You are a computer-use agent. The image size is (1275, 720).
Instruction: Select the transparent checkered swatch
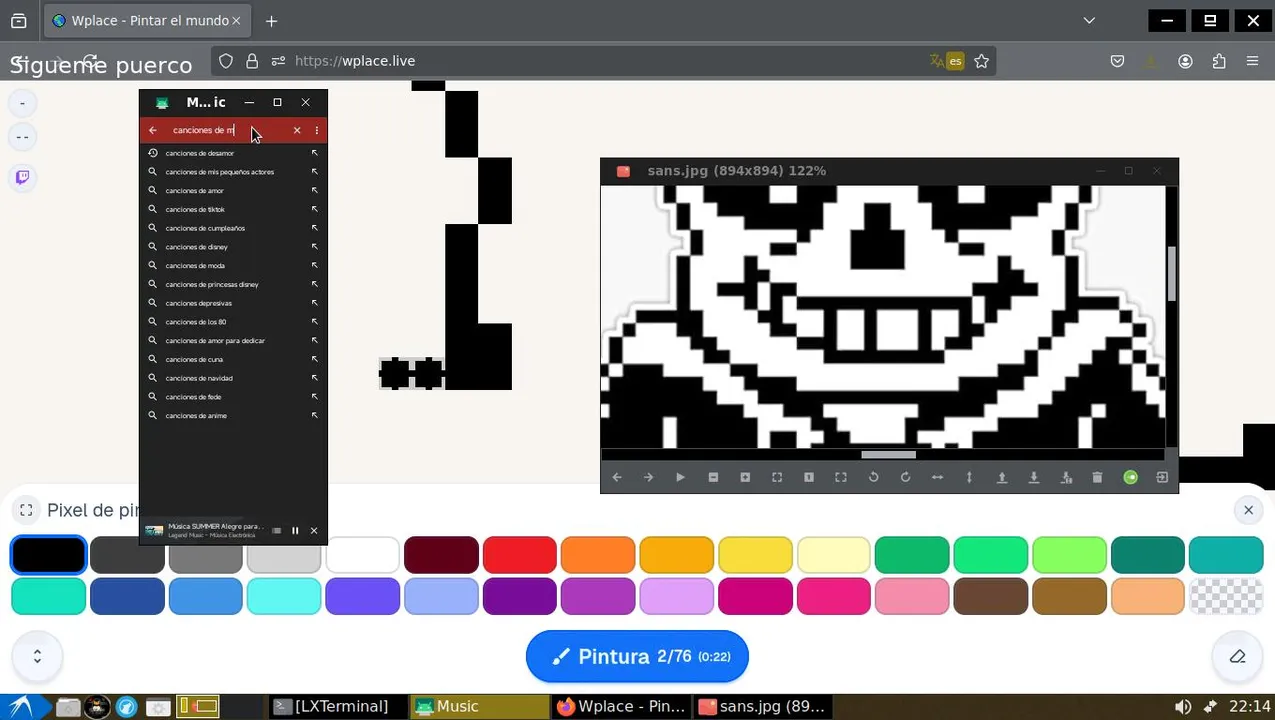1226,596
